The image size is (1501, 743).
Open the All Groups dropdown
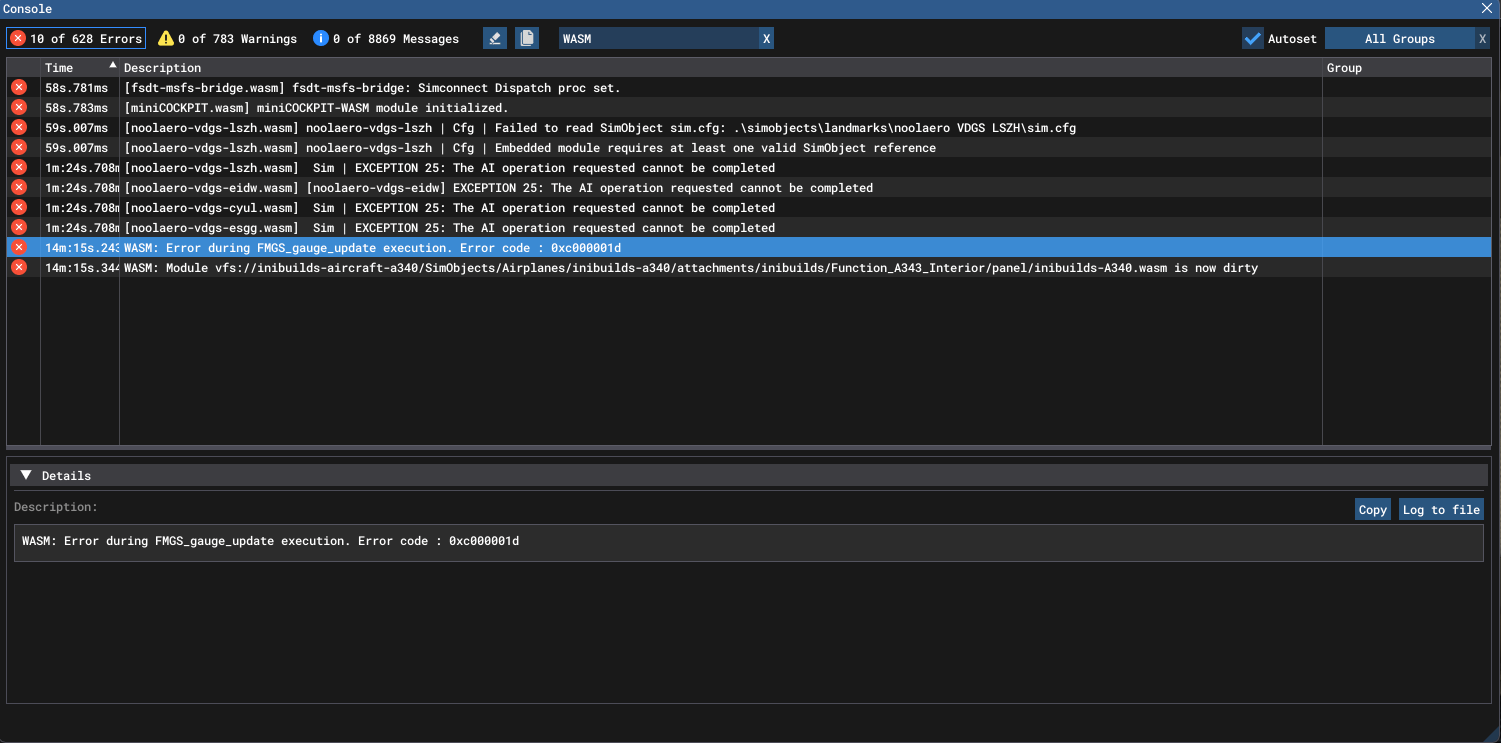1399,38
